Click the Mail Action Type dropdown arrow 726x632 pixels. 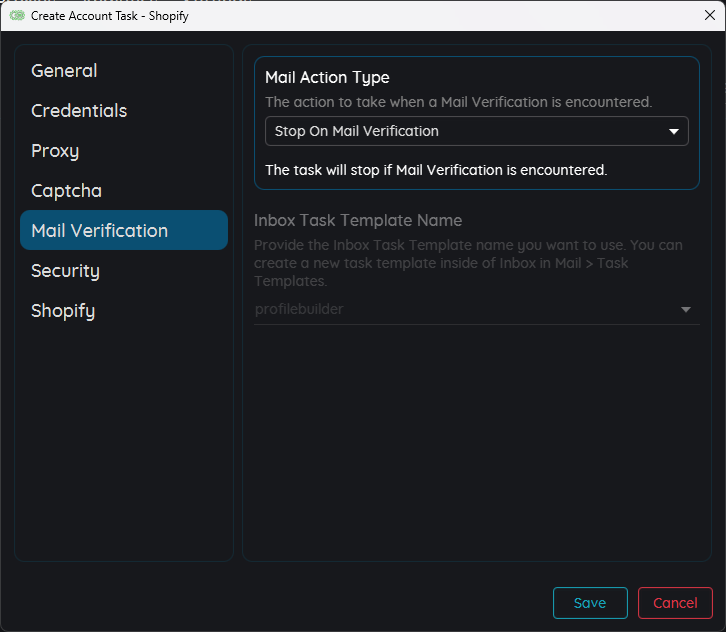click(x=674, y=131)
